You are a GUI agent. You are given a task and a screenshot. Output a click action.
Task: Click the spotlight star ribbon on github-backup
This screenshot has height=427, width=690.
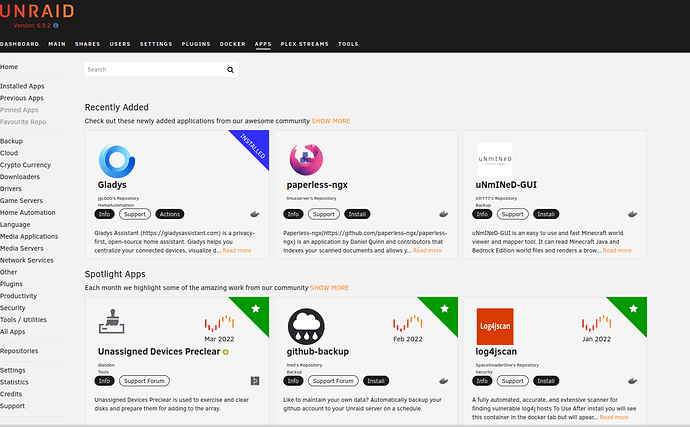click(444, 309)
